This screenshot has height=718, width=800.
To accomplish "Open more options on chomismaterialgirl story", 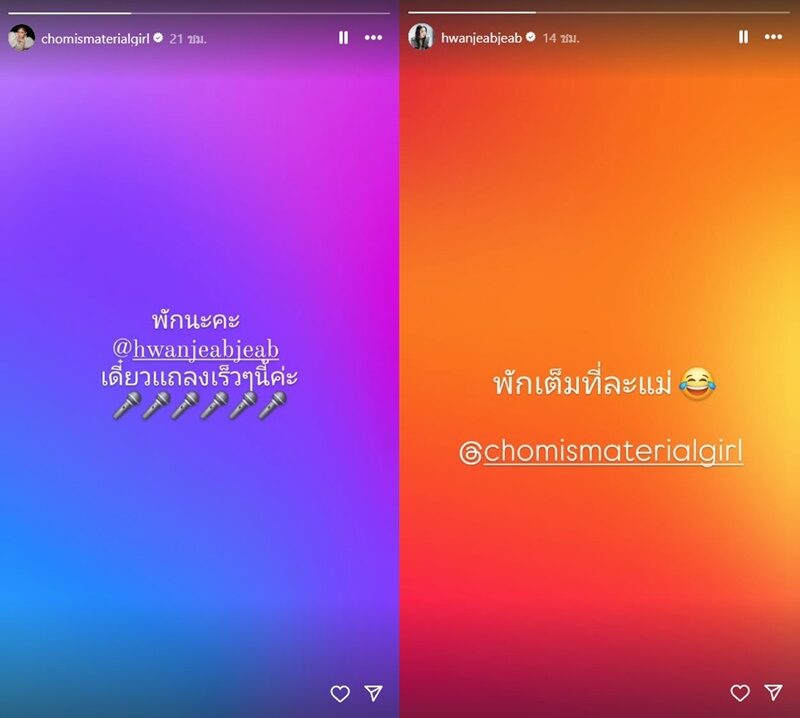I will pos(373,37).
